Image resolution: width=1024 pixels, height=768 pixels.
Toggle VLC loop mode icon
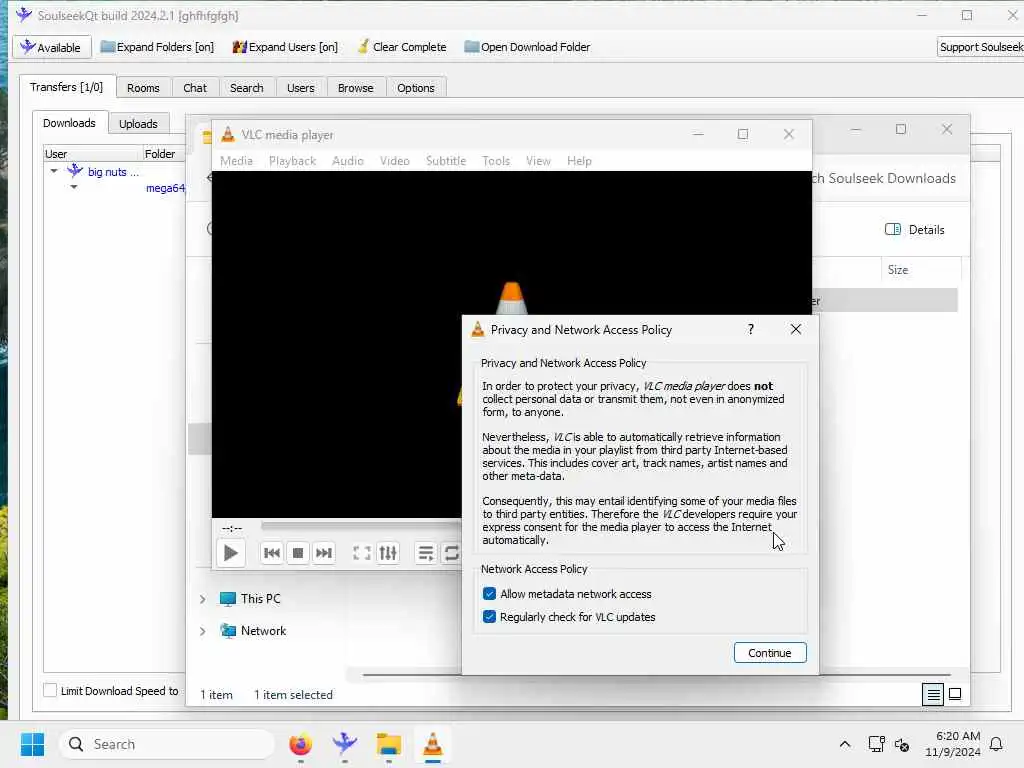(x=451, y=553)
